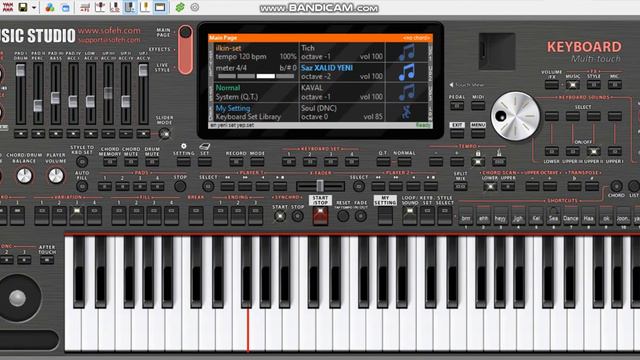Click the MY SETTING button
This screenshot has width=640, height=360.
(x=385, y=216)
